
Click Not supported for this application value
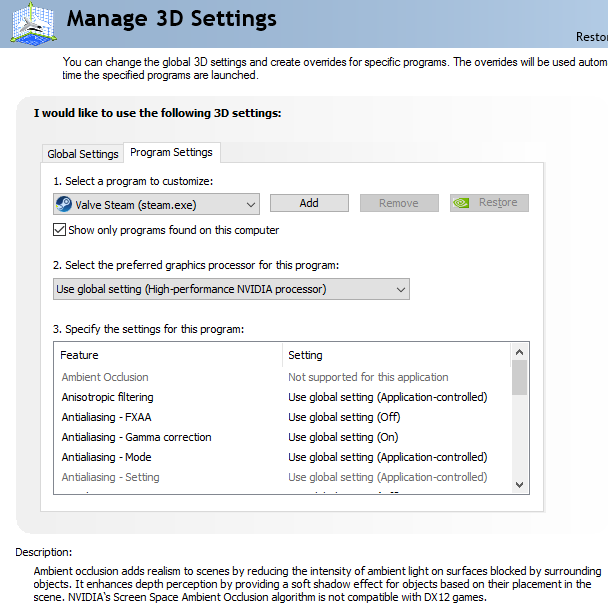click(368, 377)
